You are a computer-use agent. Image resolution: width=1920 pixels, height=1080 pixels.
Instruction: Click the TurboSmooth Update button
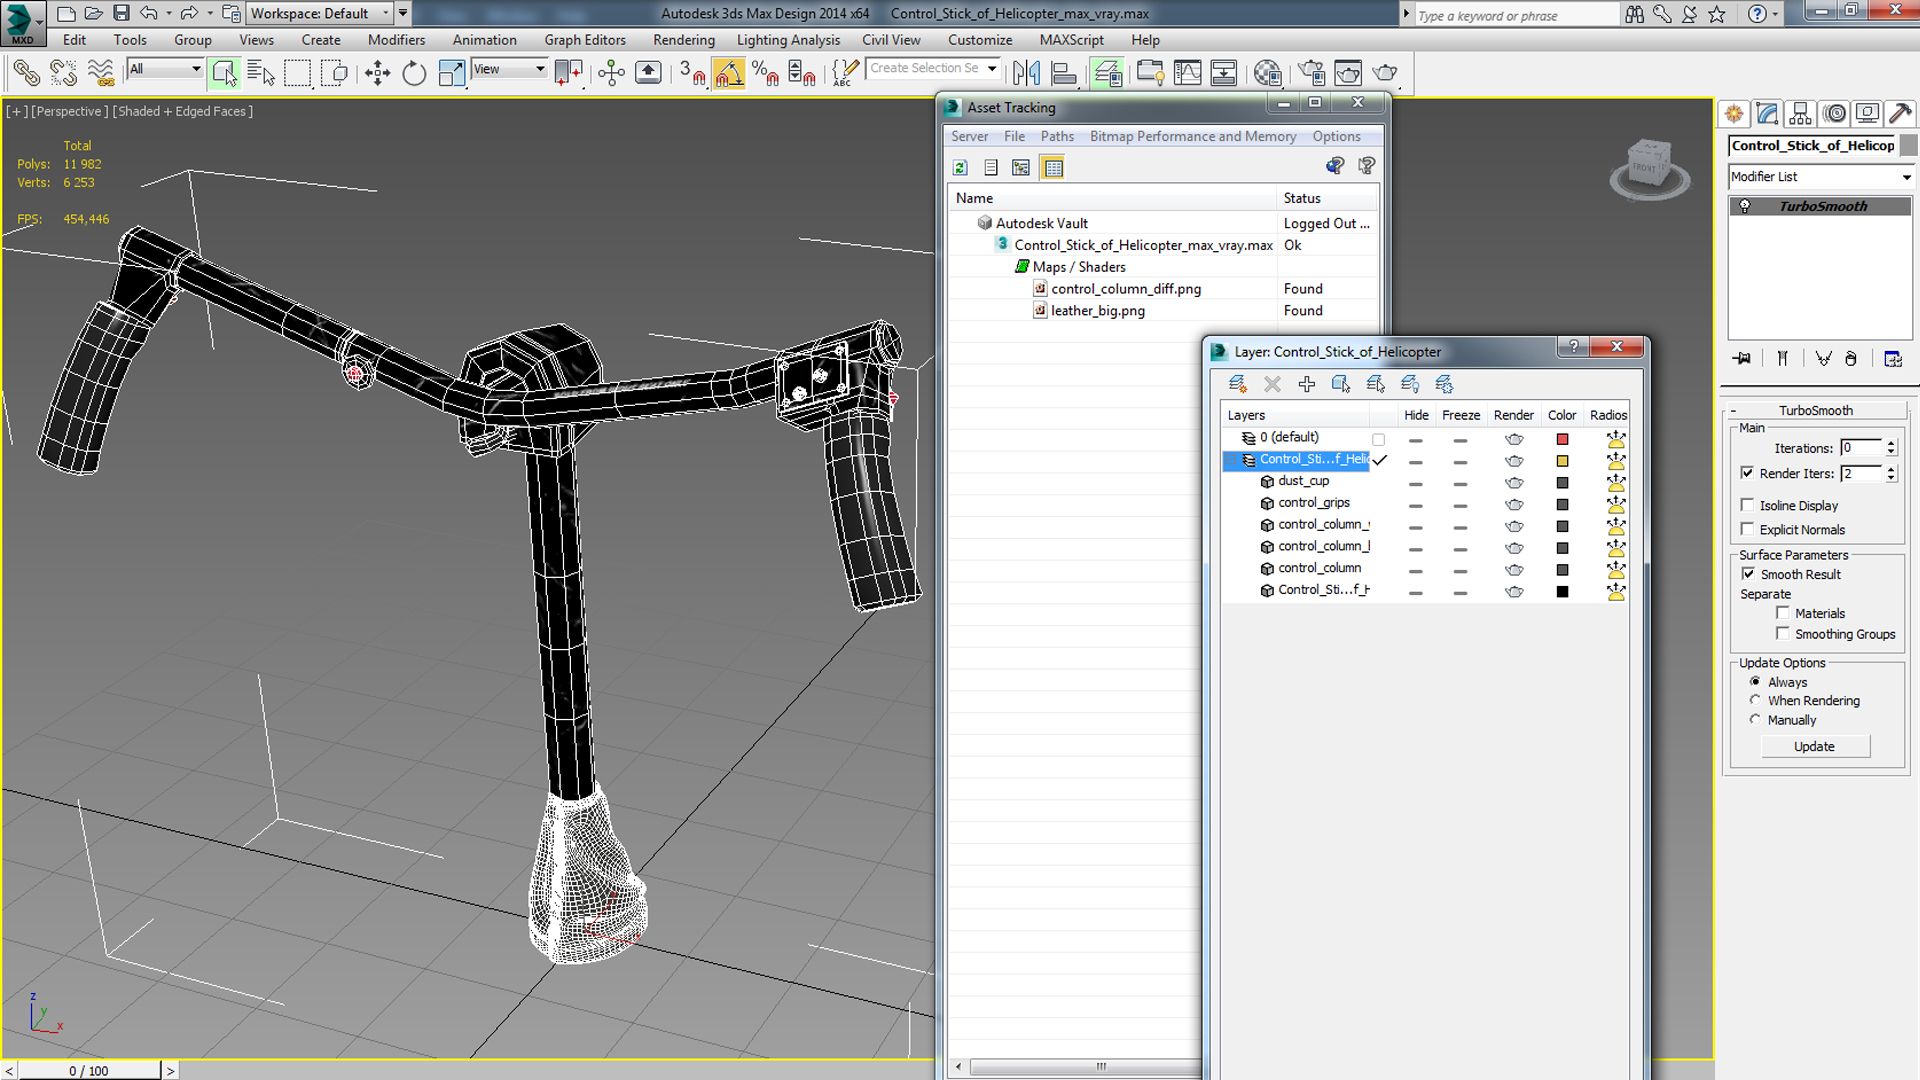(x=1814, y=746)
